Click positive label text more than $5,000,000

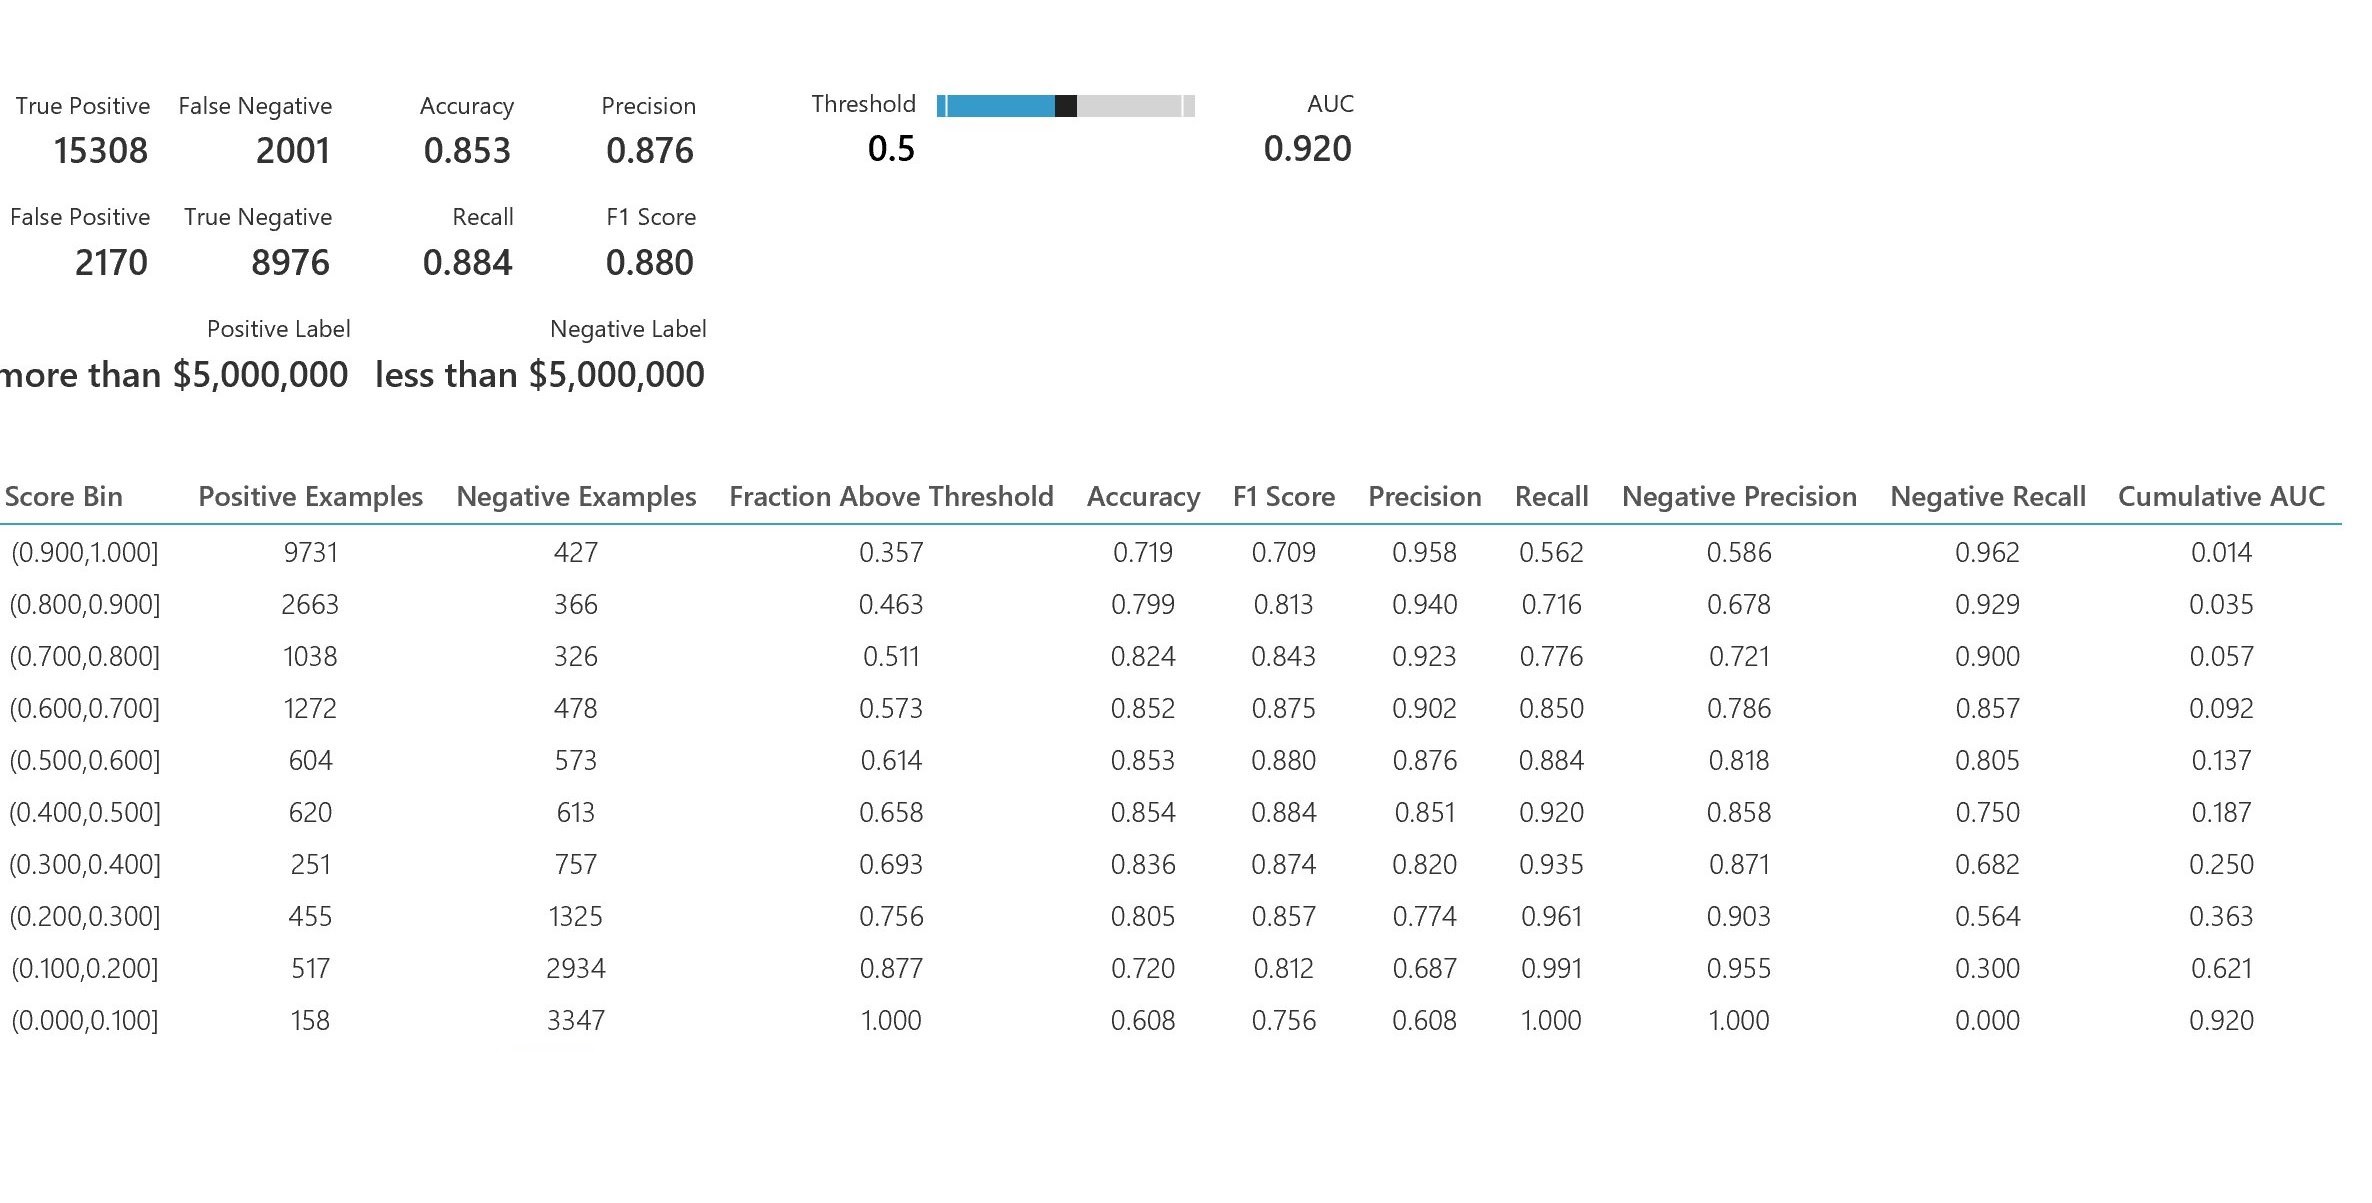tap(175, 375)
